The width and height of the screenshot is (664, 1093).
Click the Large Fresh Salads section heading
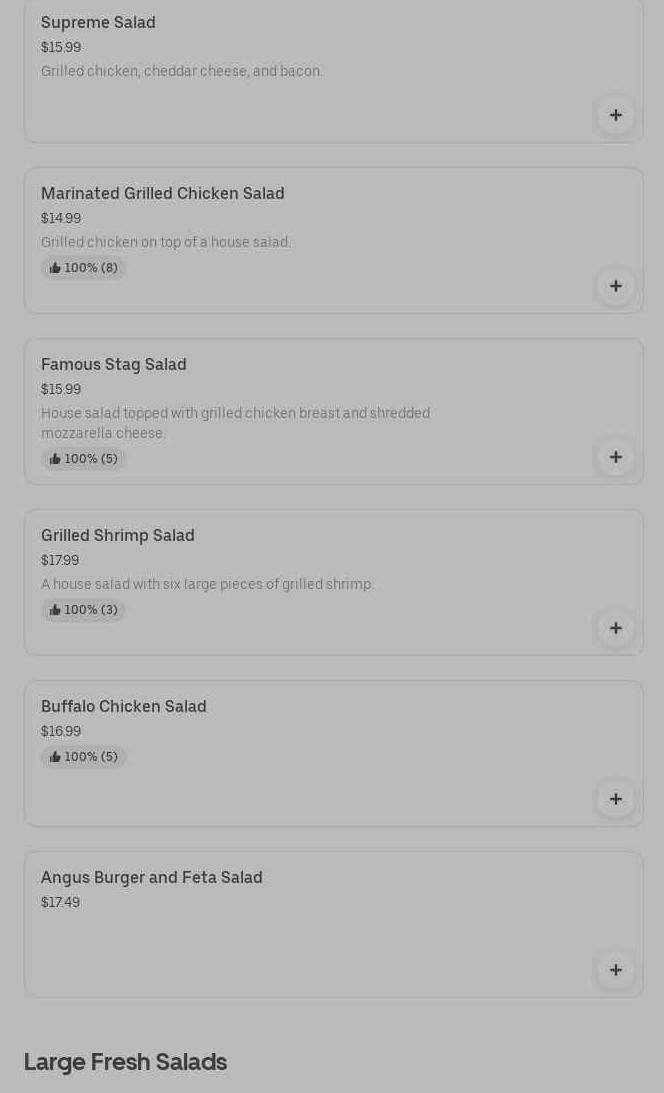tap(125, 1062)
